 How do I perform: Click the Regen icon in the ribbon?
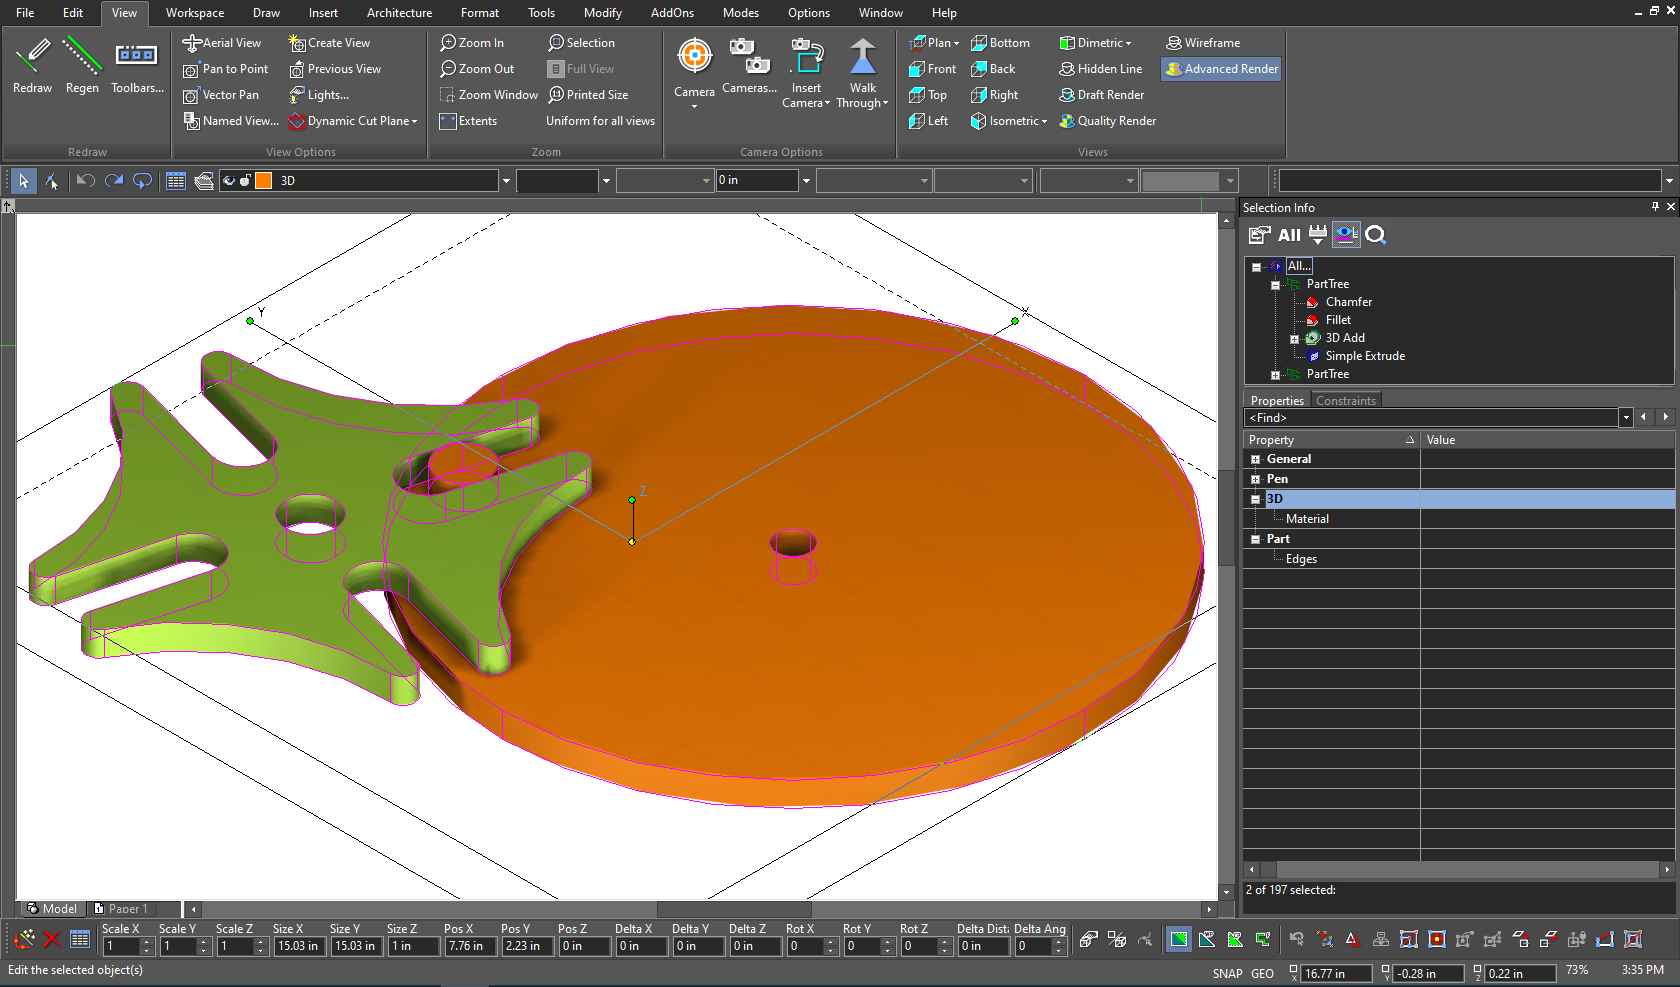pyautogui.click(x=82, y=57)
